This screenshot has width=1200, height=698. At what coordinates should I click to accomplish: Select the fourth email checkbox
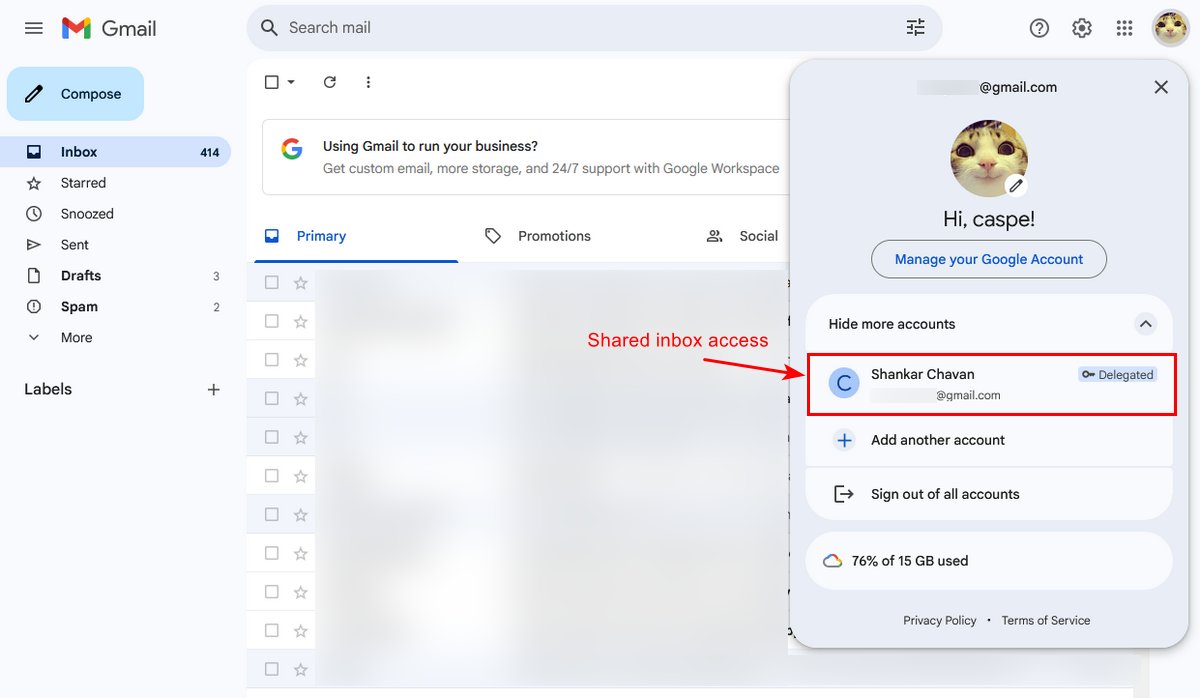click(271, 398)
